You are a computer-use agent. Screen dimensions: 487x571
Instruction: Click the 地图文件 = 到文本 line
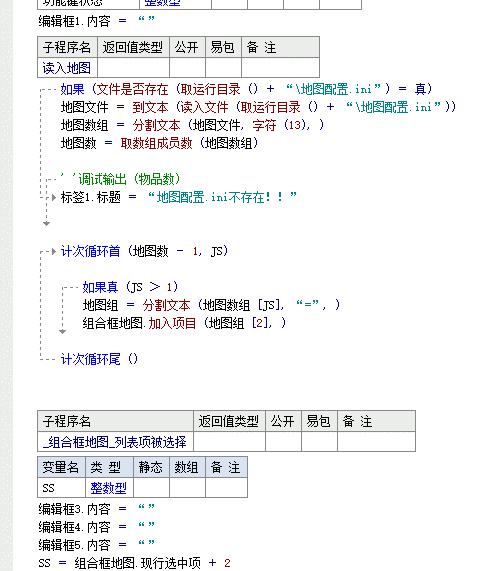tap(258, 107)
